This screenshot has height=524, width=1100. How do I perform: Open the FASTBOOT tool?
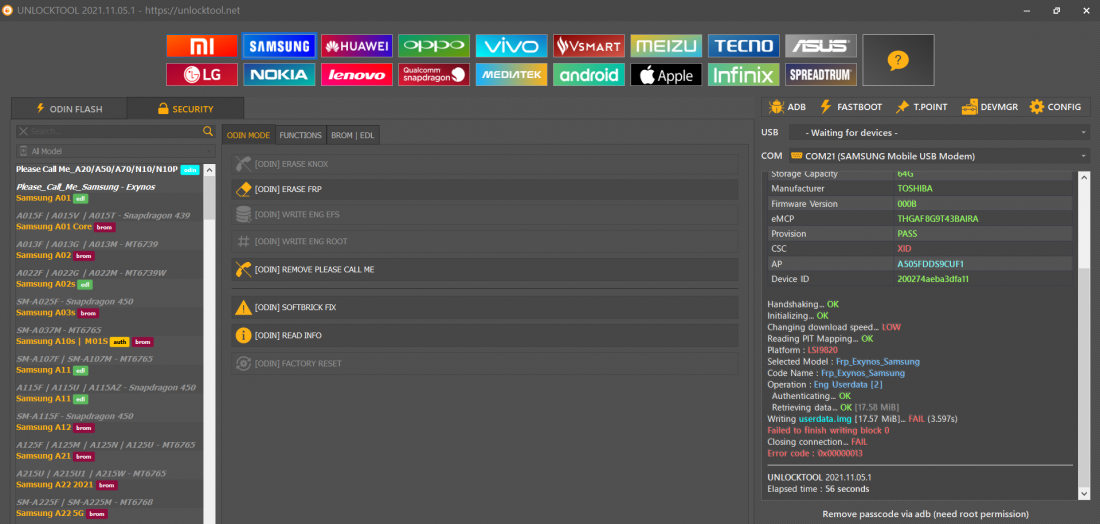pyautogui.click(x=850, y=107)
